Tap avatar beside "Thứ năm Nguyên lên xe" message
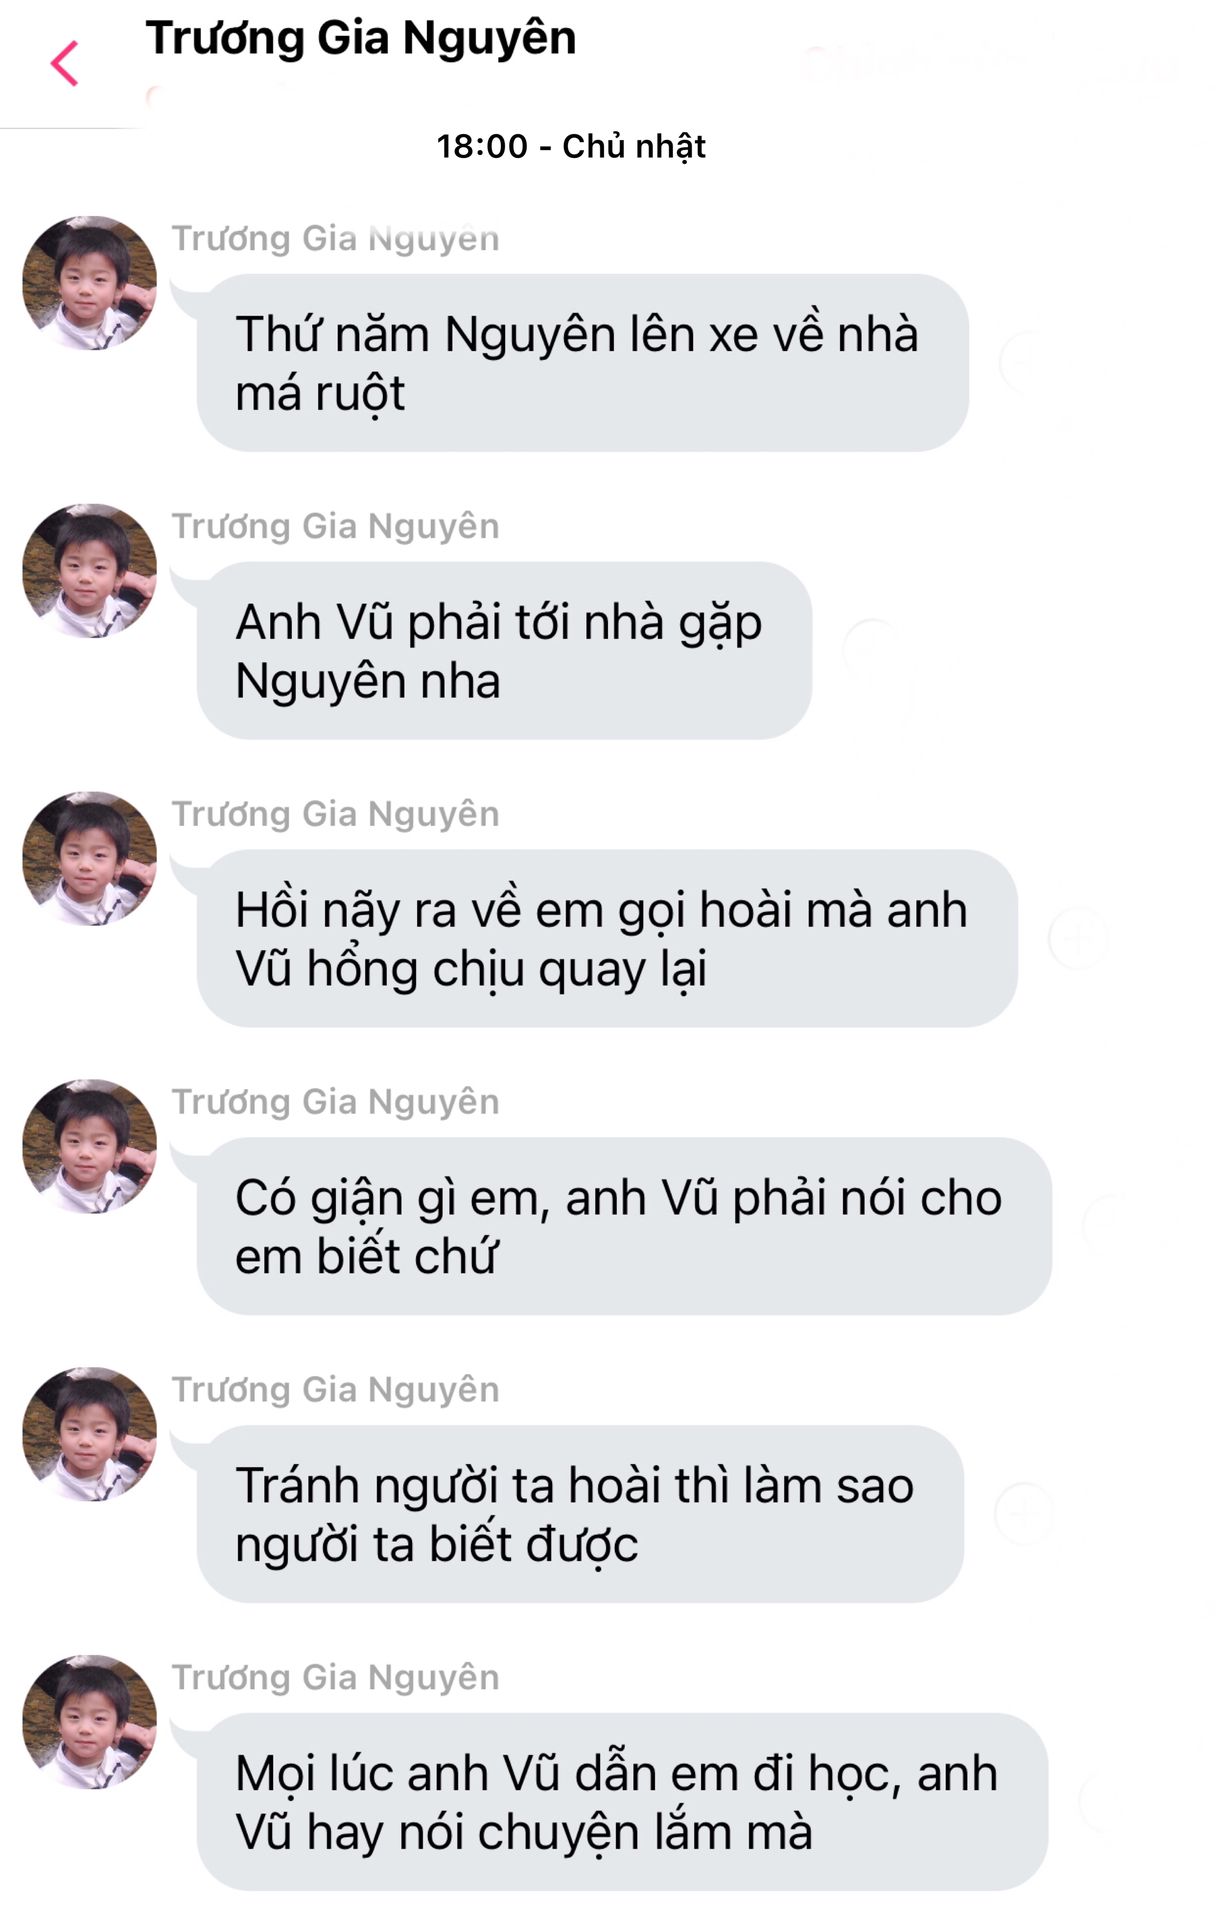The image size is (1216, 1920). [x=89, y=283]
